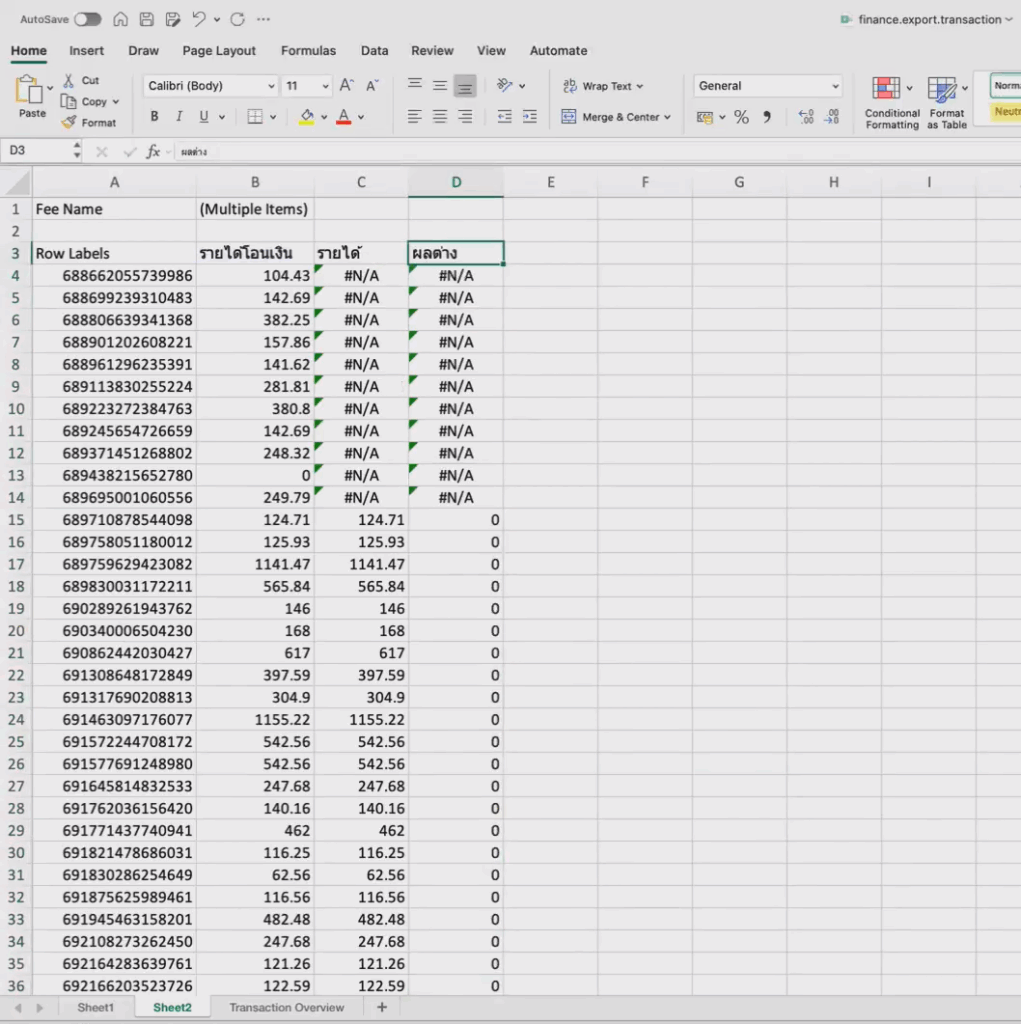The image size is (1021, 1024).
Task: Click the Wrap Text button
Action: click(604, 86)
